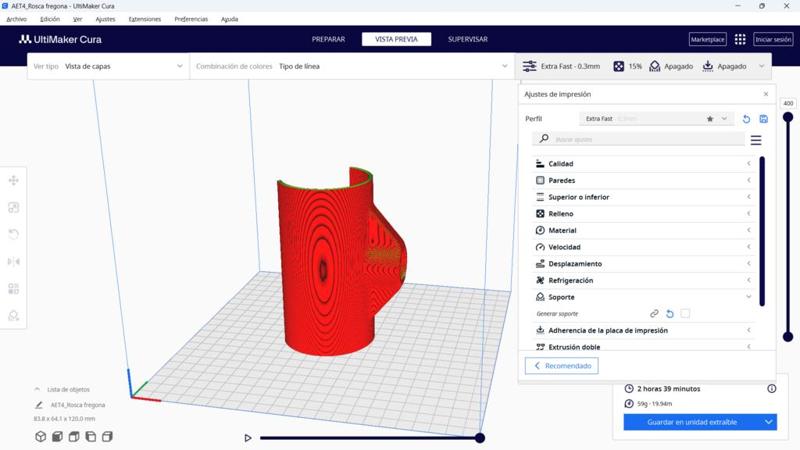Go back to Recomendado settings
This screenshot has width=800, height=450.
click(x=562, y=366)
